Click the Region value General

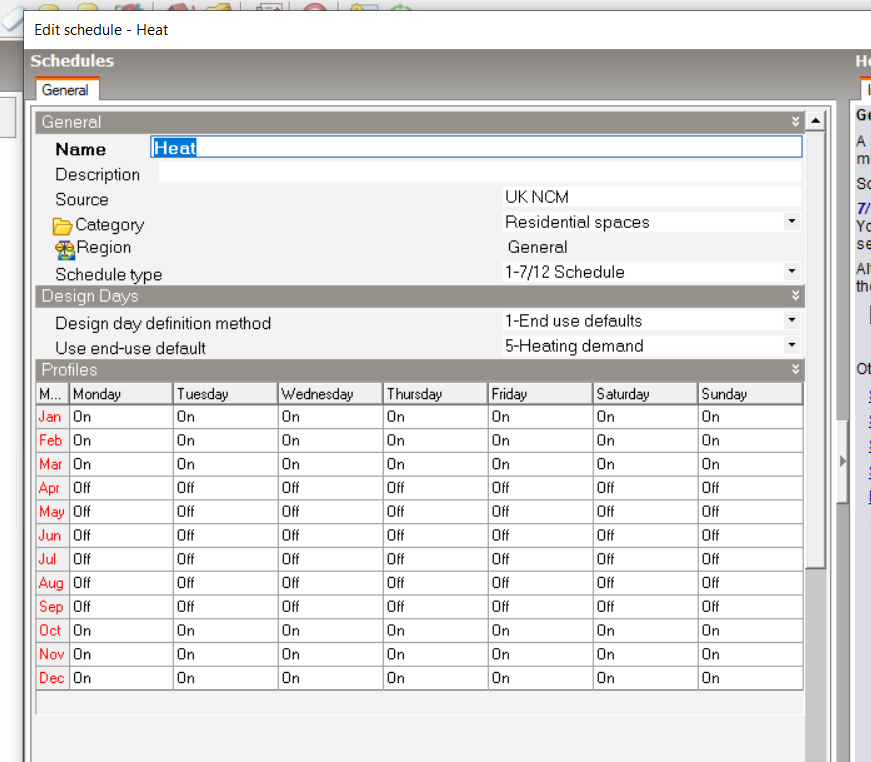(537, 247)
